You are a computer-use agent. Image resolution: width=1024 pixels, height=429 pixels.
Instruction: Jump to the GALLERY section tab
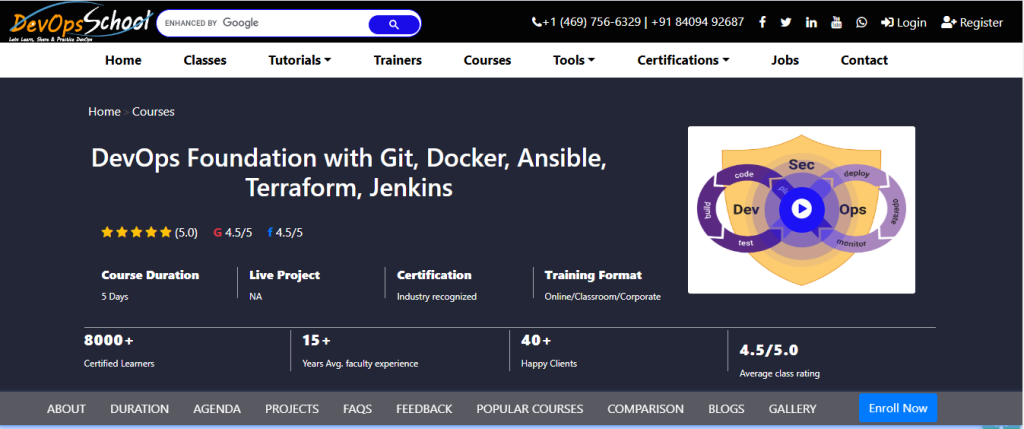pyautogui.click(x=792, y=409)
